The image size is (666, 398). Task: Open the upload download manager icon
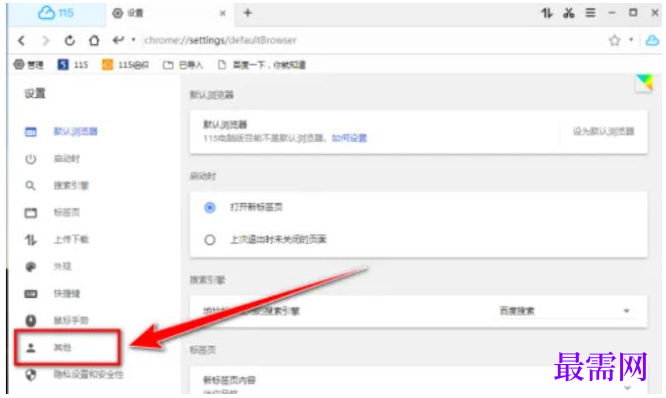click(547, 13)
